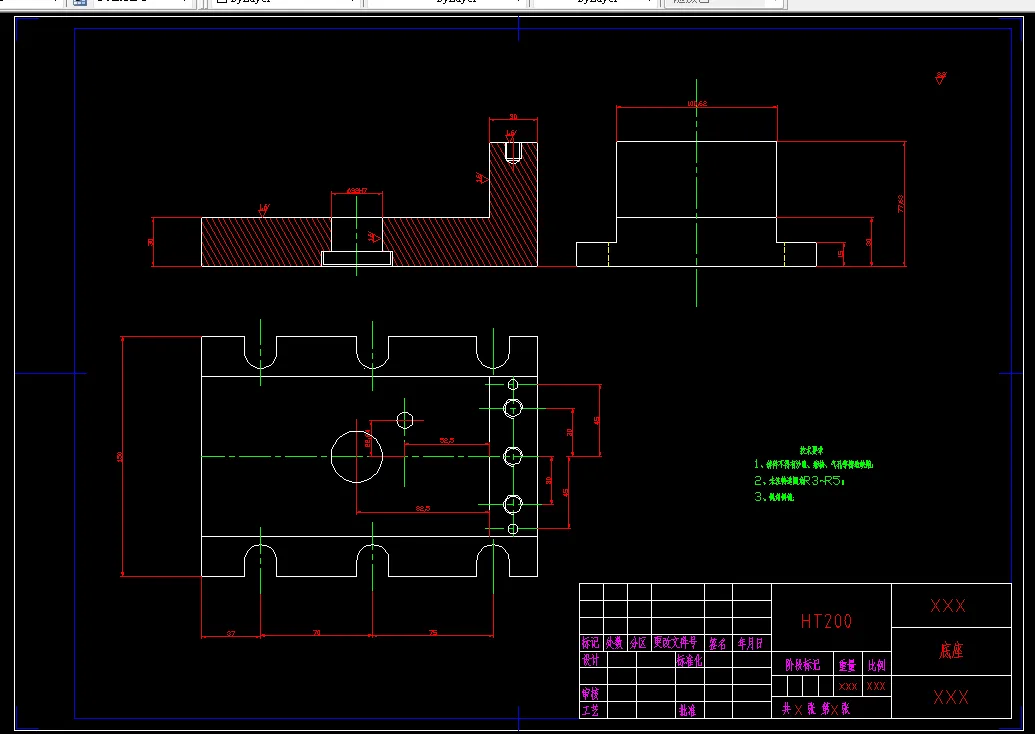The image size is (1035, 734).
Task: Click the 标准化 label
Action: [689, 660]
